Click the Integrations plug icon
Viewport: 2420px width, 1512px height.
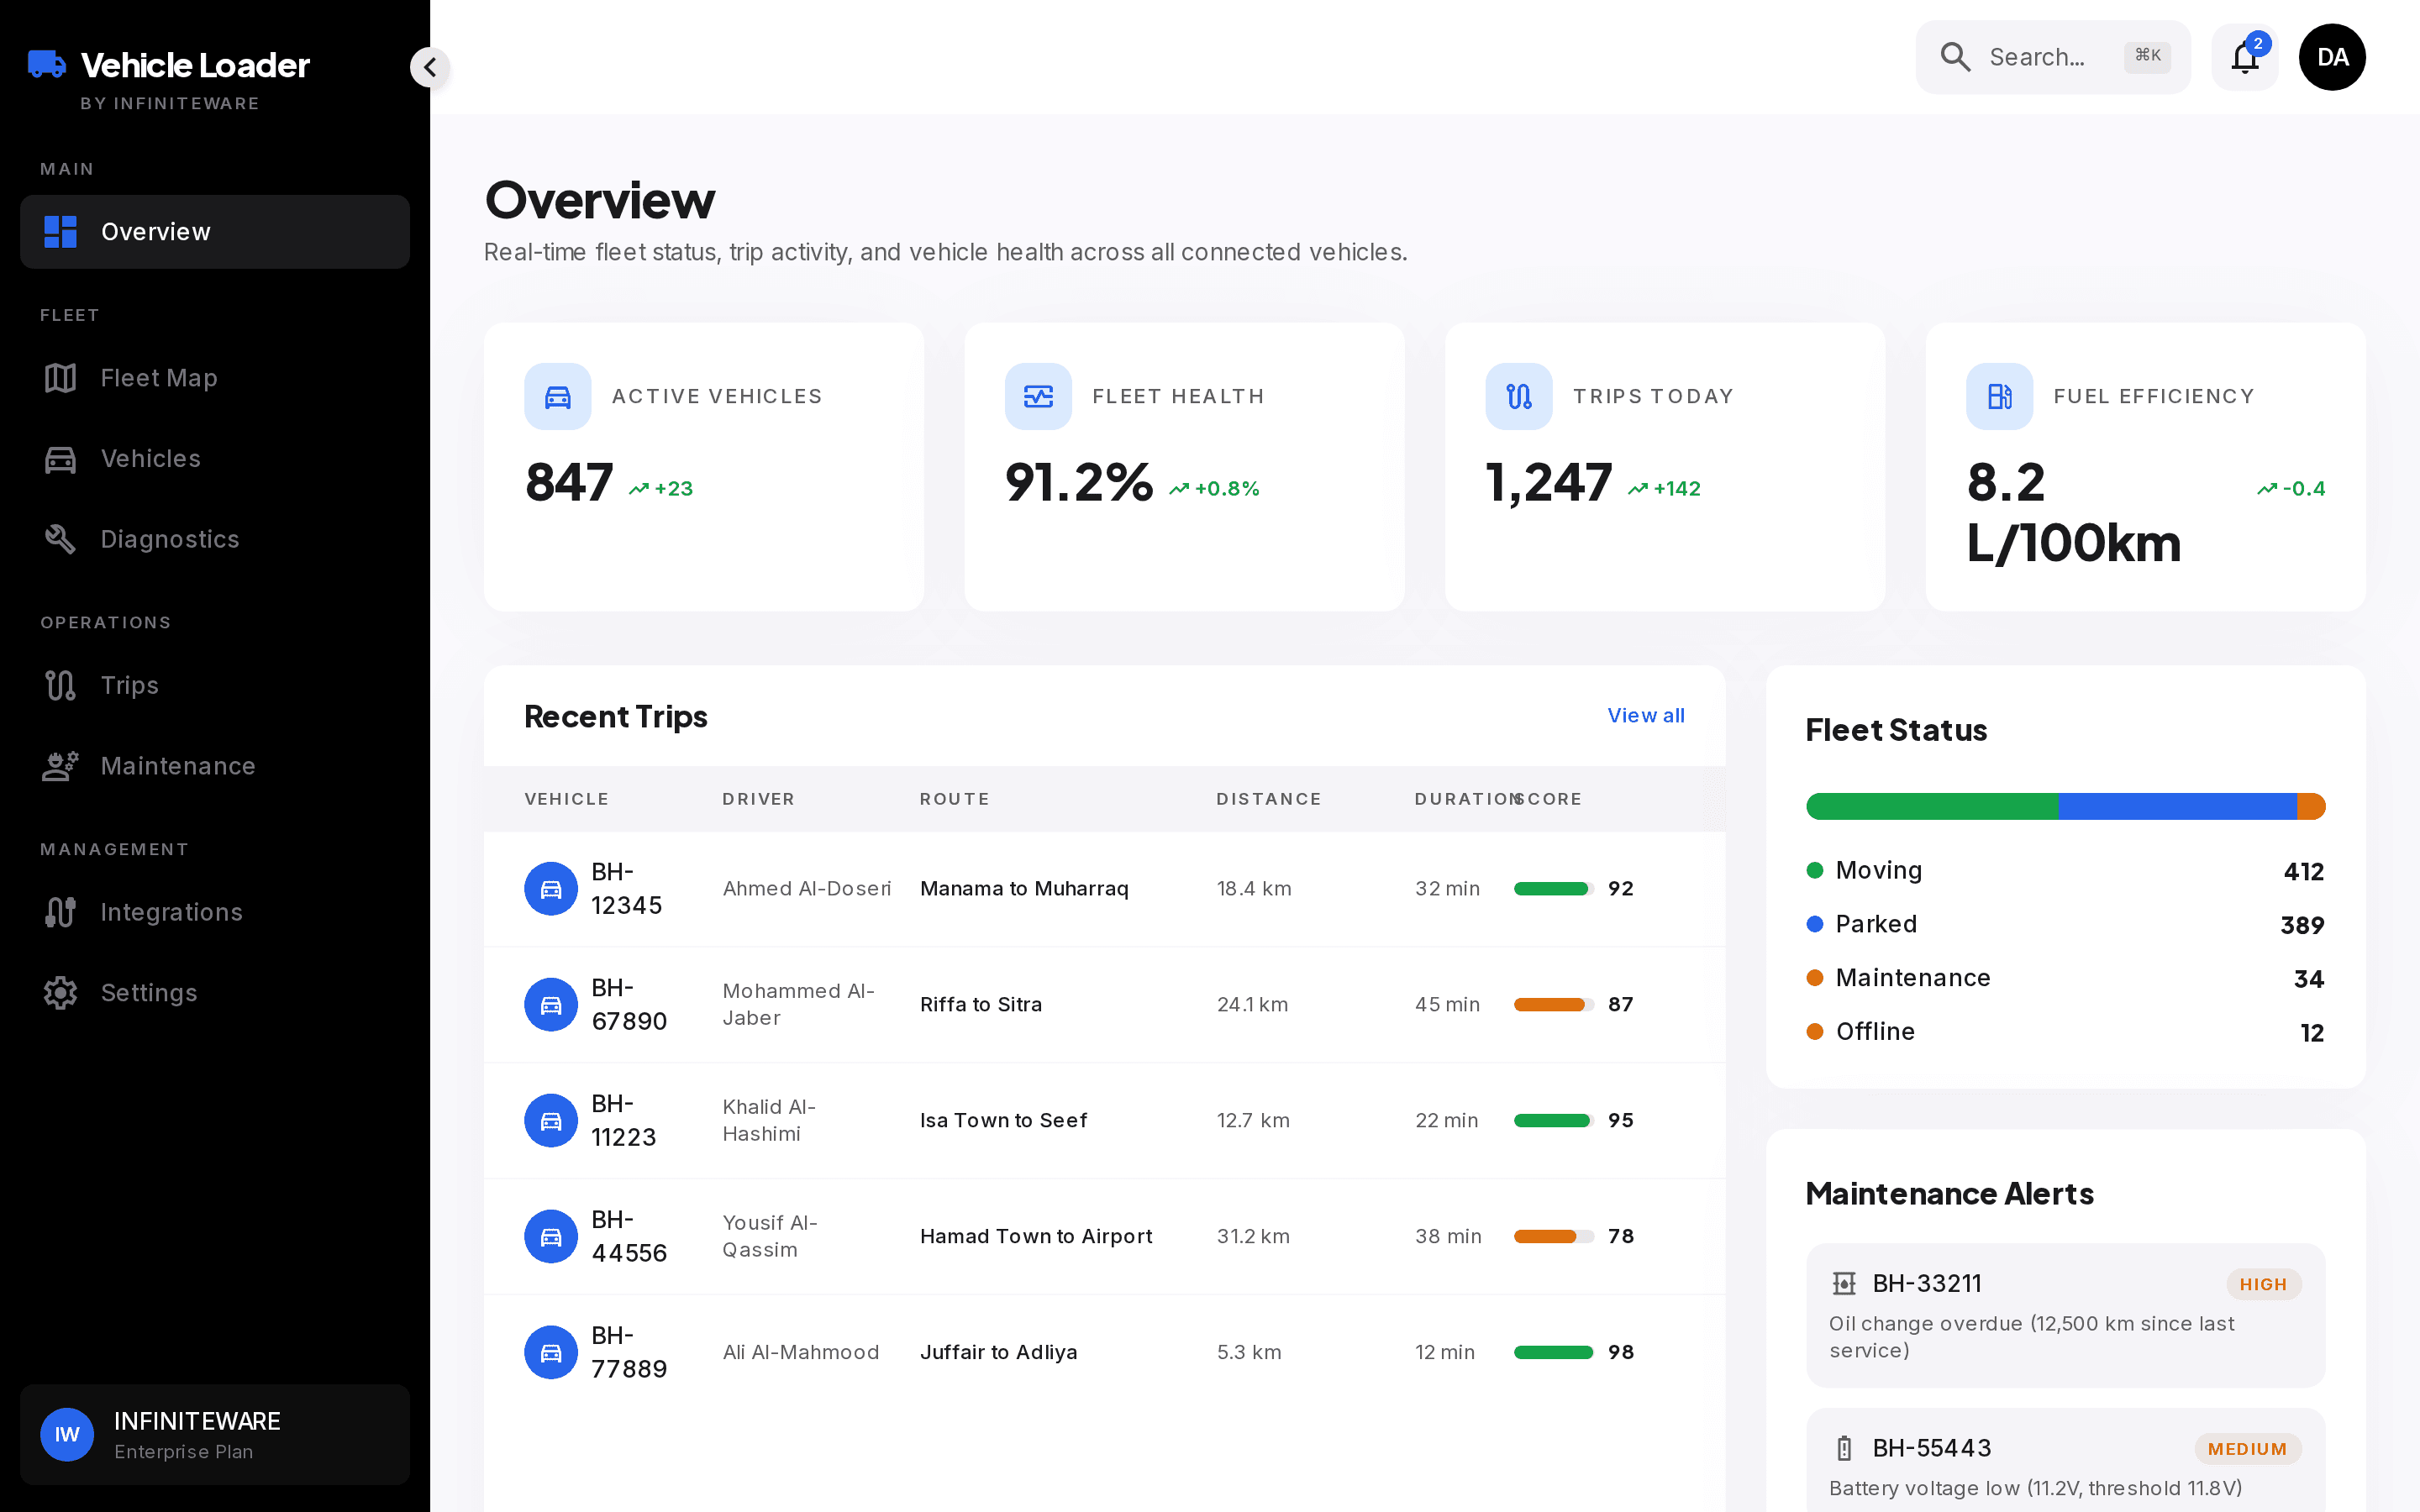click(x=60, y=912)
